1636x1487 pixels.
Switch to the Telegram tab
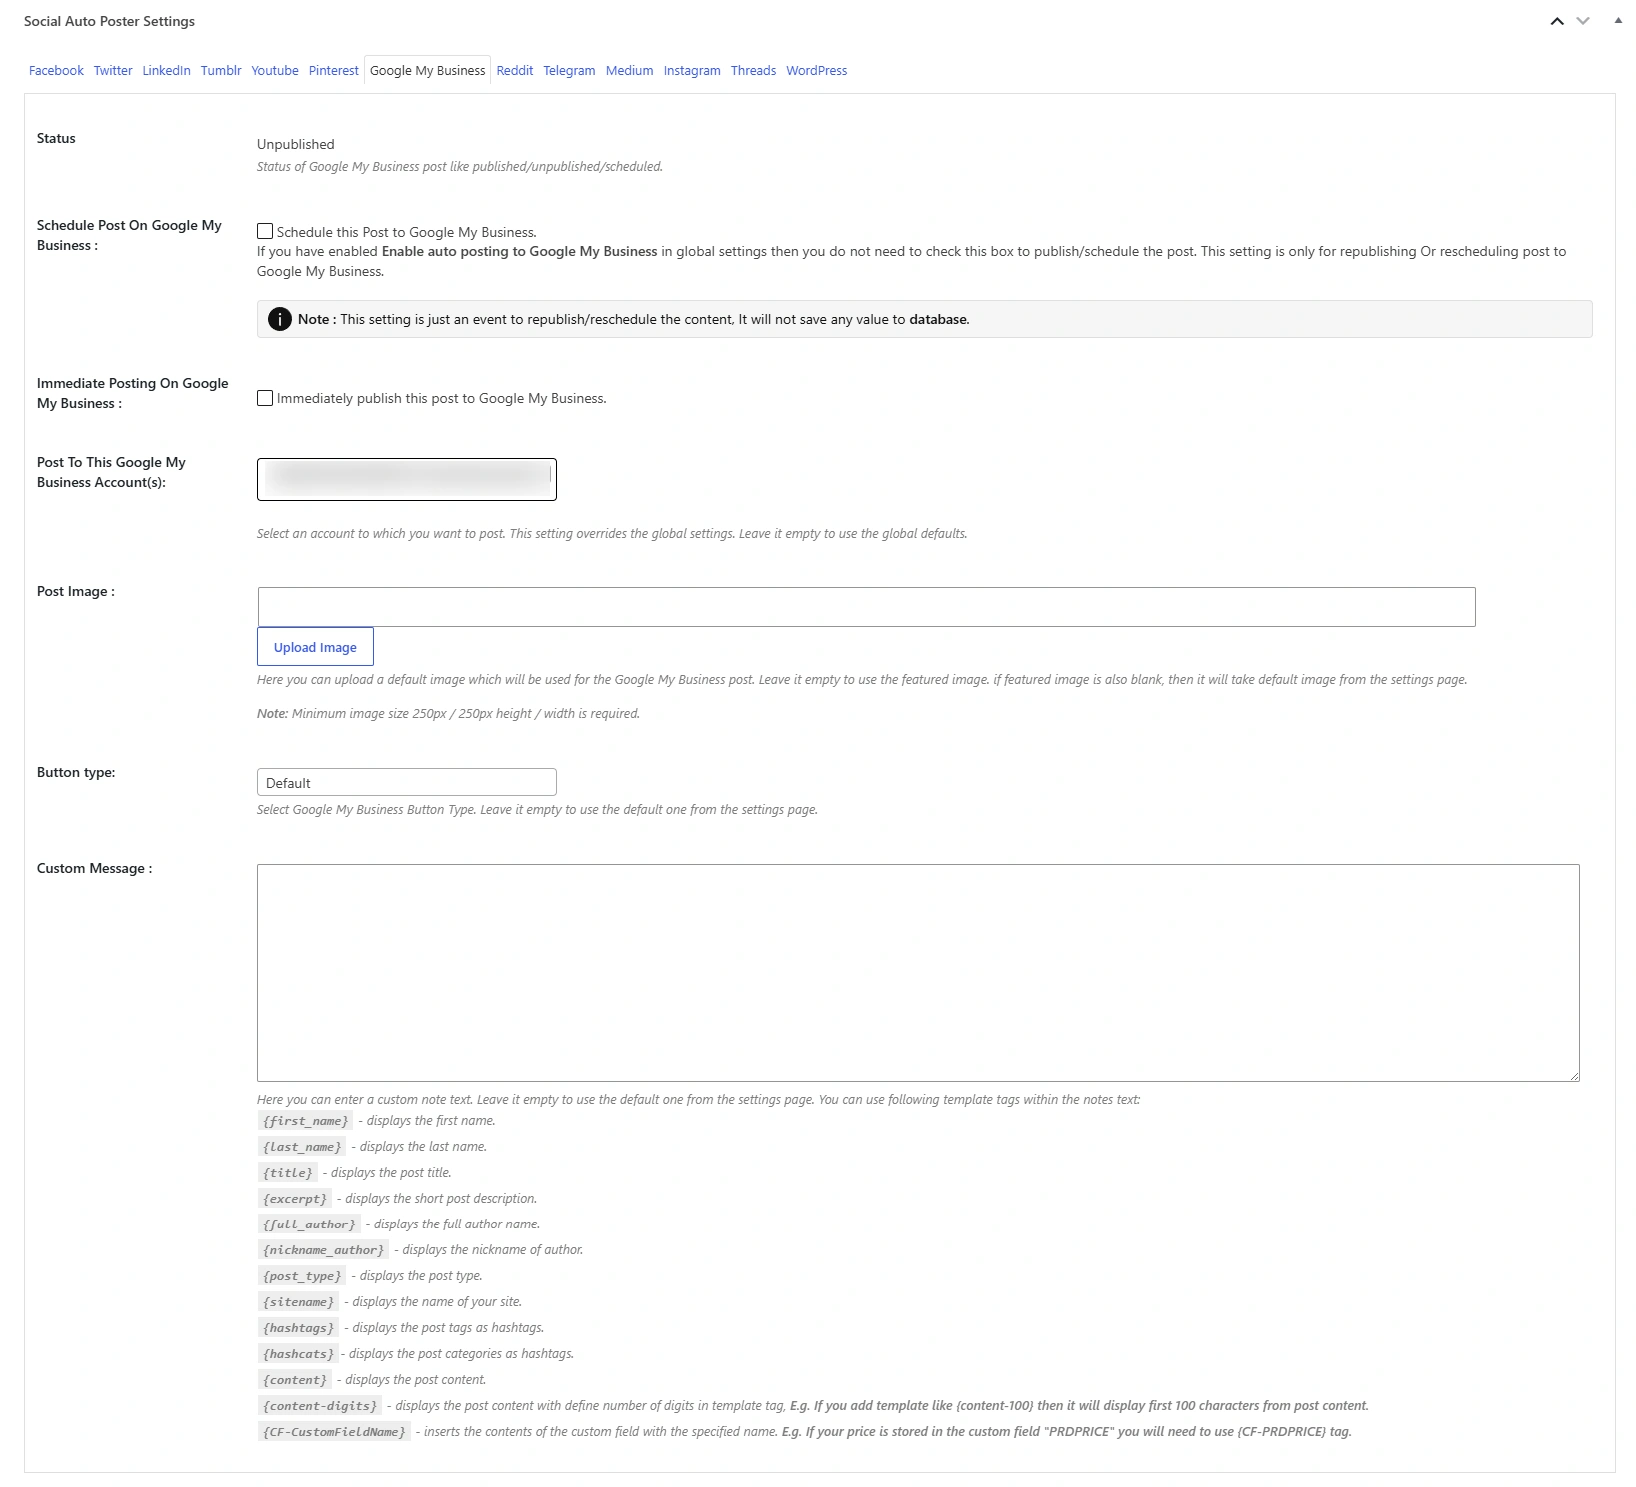[x=569, y=71]
